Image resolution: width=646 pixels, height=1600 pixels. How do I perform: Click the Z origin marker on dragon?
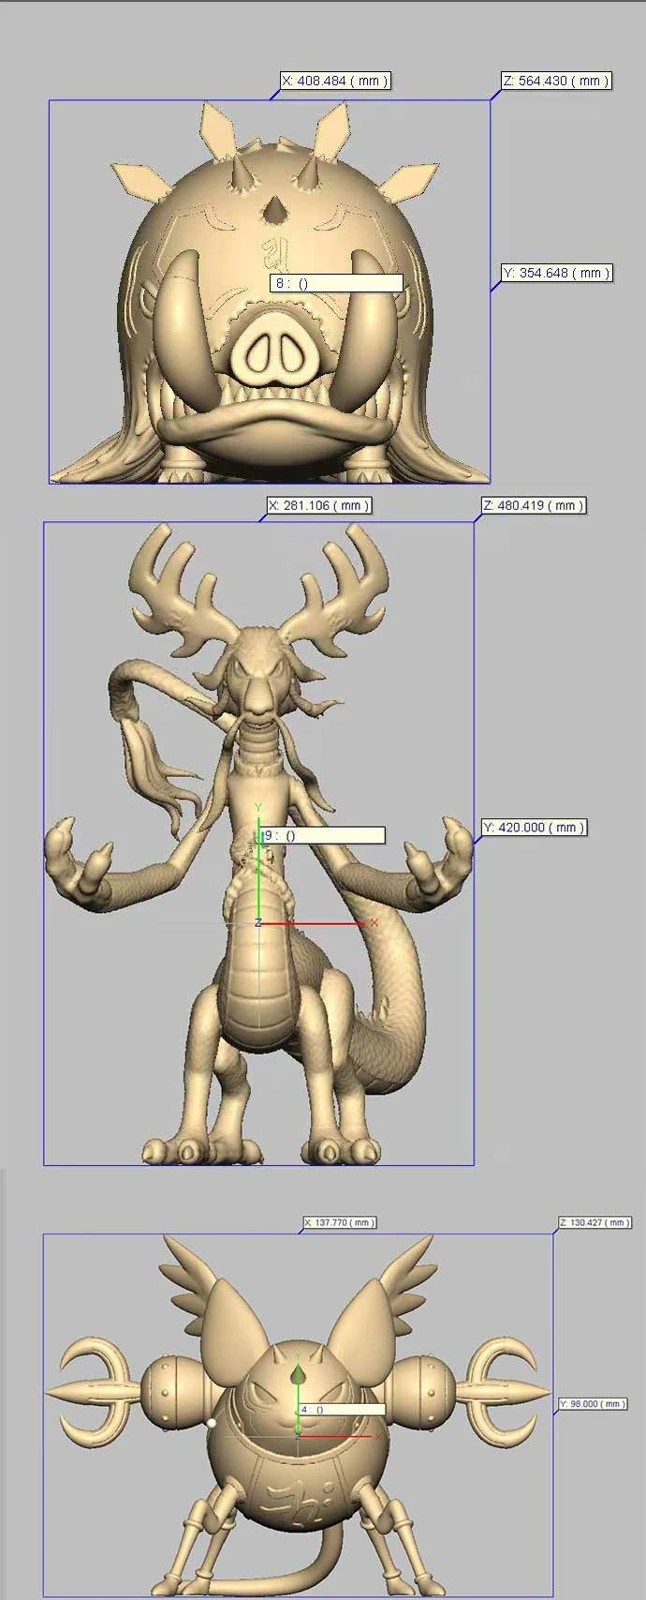pos(258,923)
